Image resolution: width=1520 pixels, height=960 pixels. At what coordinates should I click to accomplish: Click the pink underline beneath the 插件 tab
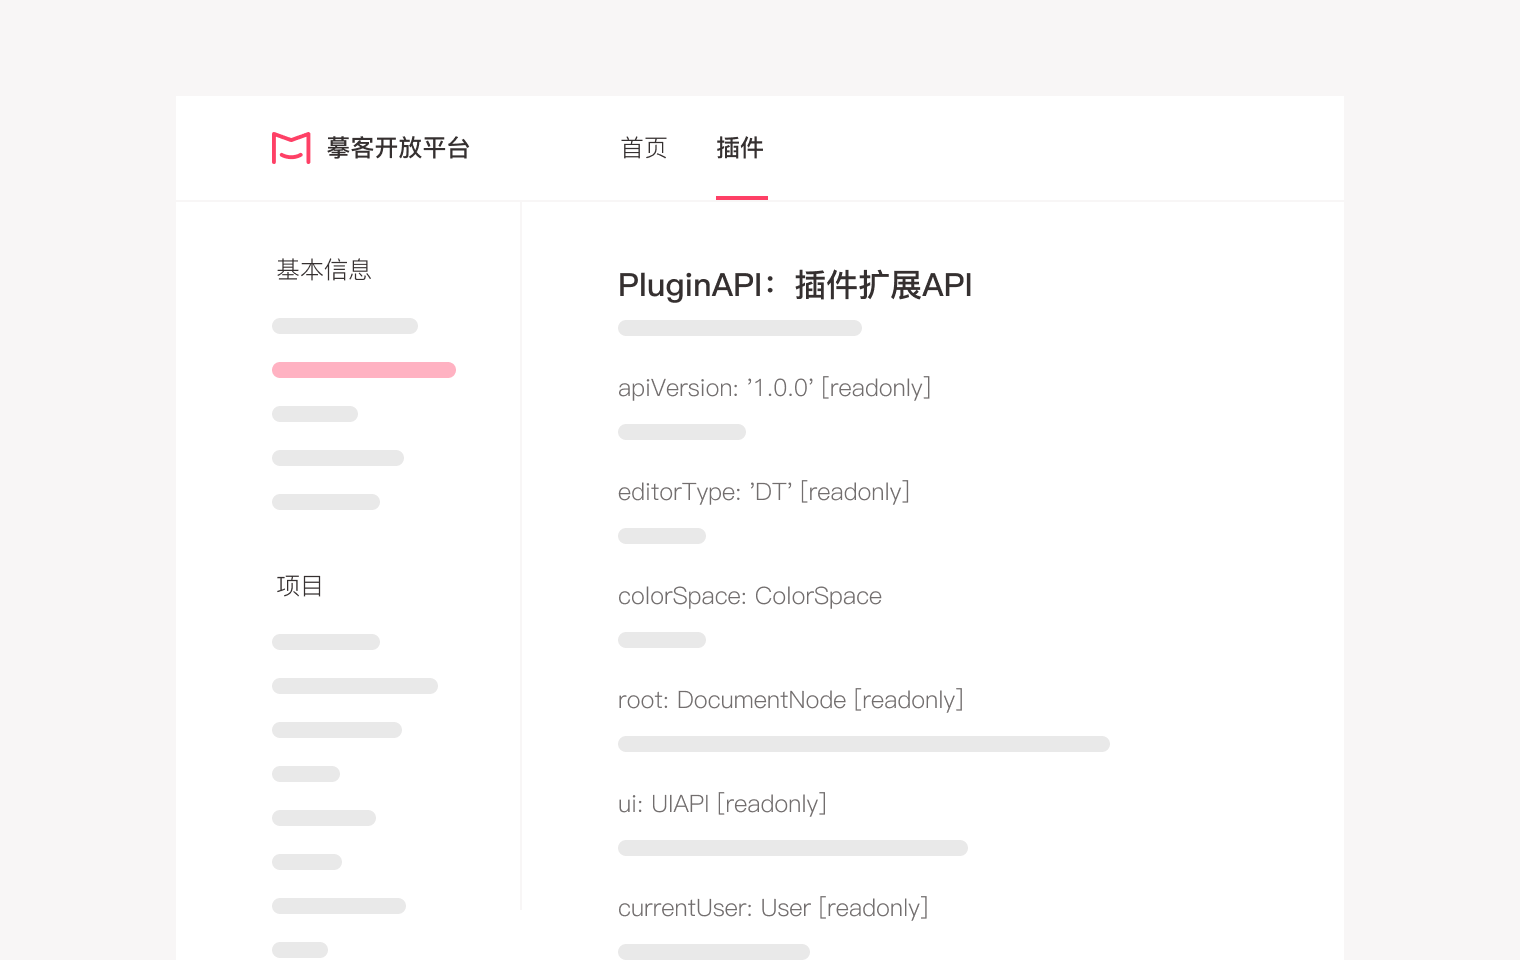tap(742, 198)
